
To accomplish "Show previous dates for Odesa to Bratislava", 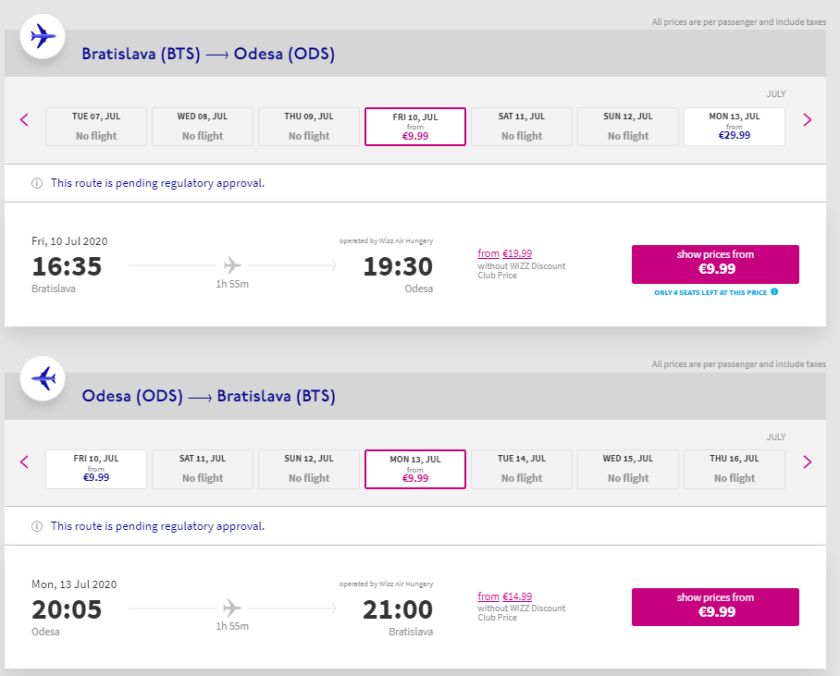I will pyautogui.click(x=25, y=462).
